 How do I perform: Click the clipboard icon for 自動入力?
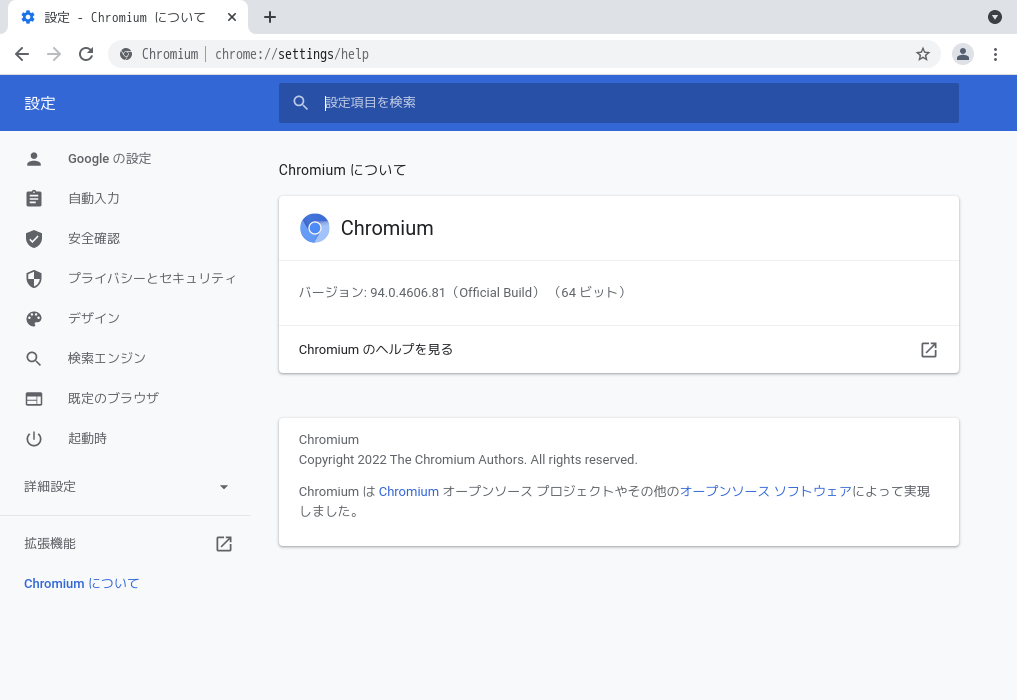34,199
